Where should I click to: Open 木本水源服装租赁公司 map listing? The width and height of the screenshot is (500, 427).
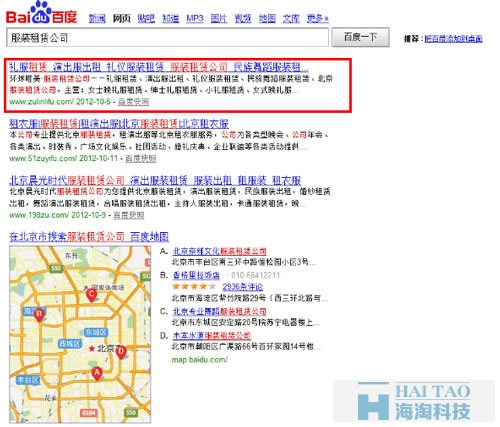[x=212, y=335]
